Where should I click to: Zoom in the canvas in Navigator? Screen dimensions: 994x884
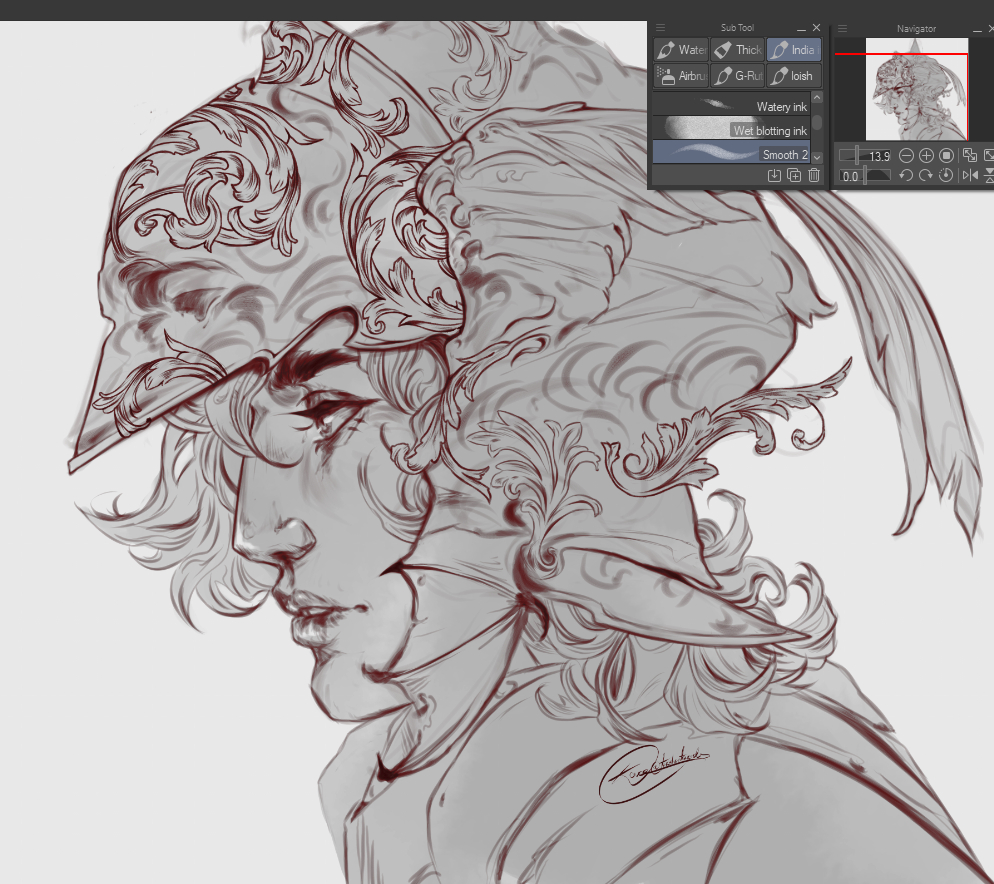point(926,155)
